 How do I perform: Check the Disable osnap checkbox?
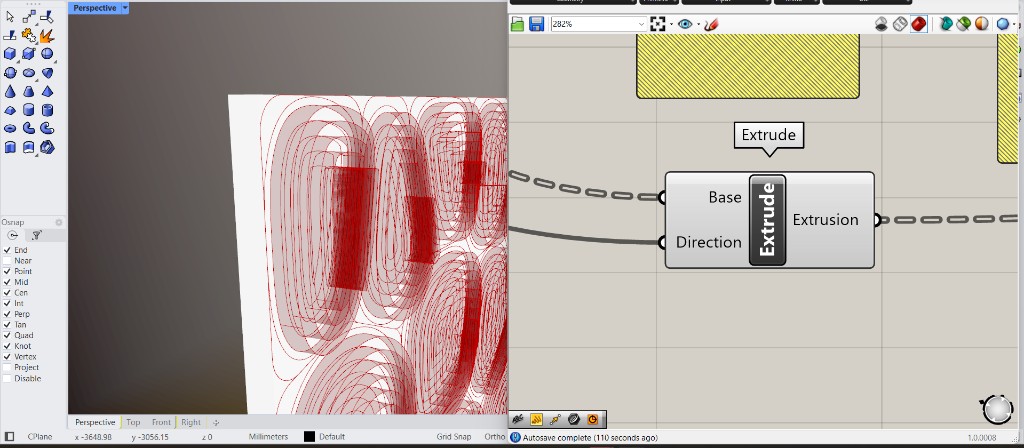[7, 378]
